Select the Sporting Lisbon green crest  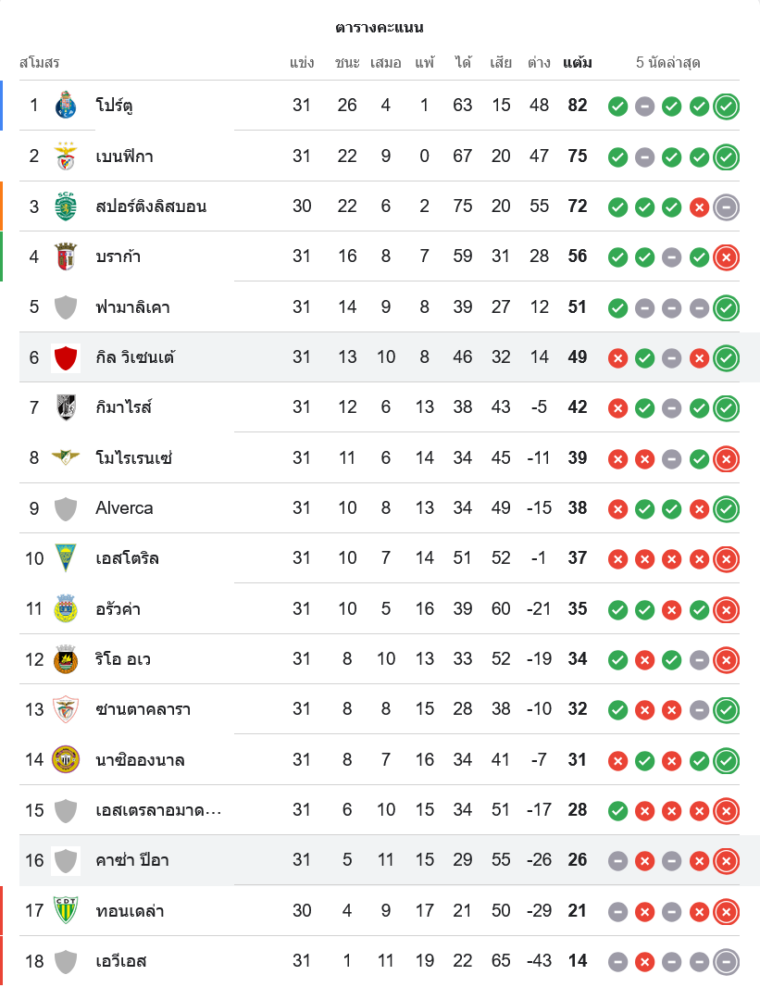click(x=66, y=206)
